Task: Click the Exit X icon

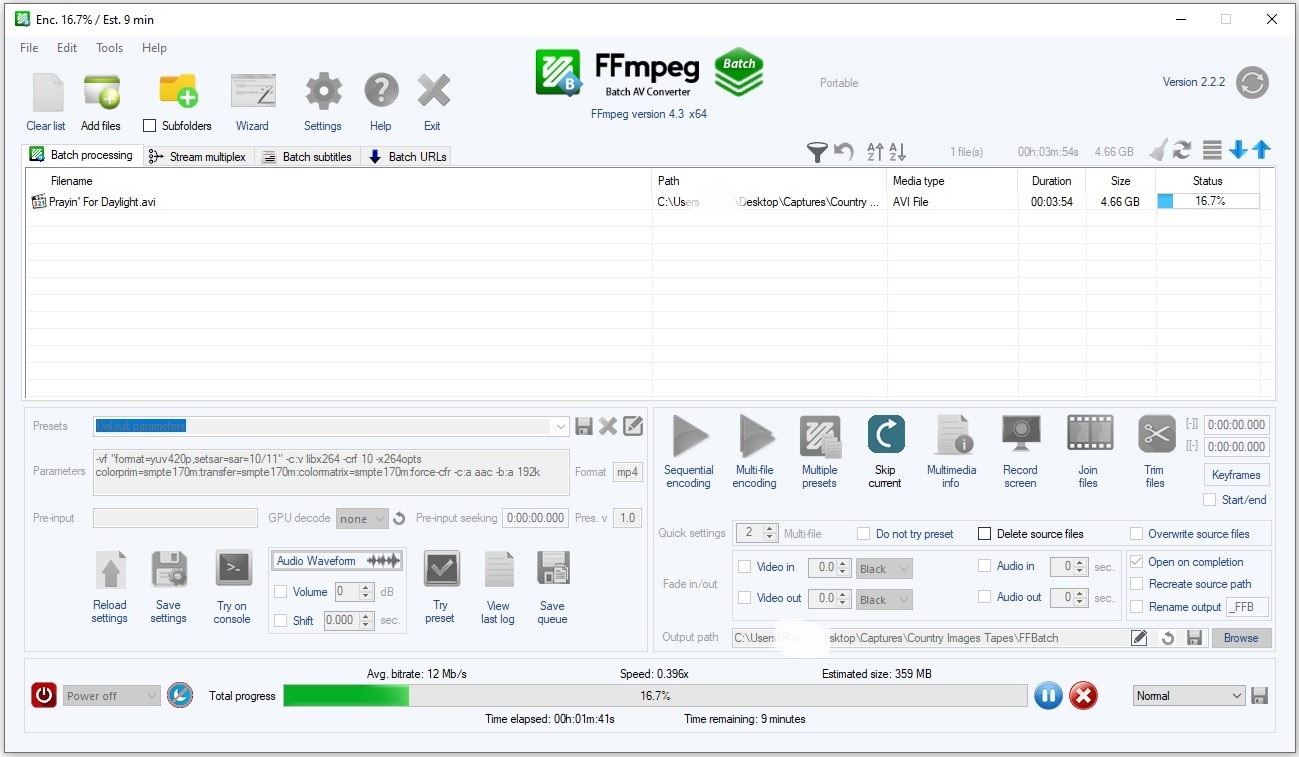Action: 433,91
